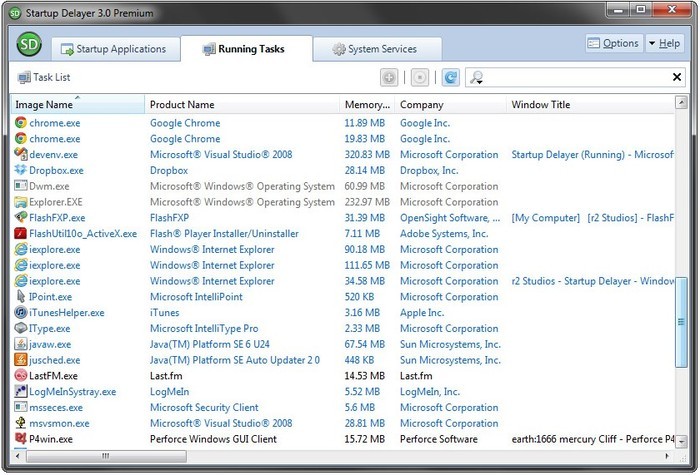Viewport: 700px width, 475px height.
Task: Click the grayed-out add (plus) toolbar icon
Action: 389,77
